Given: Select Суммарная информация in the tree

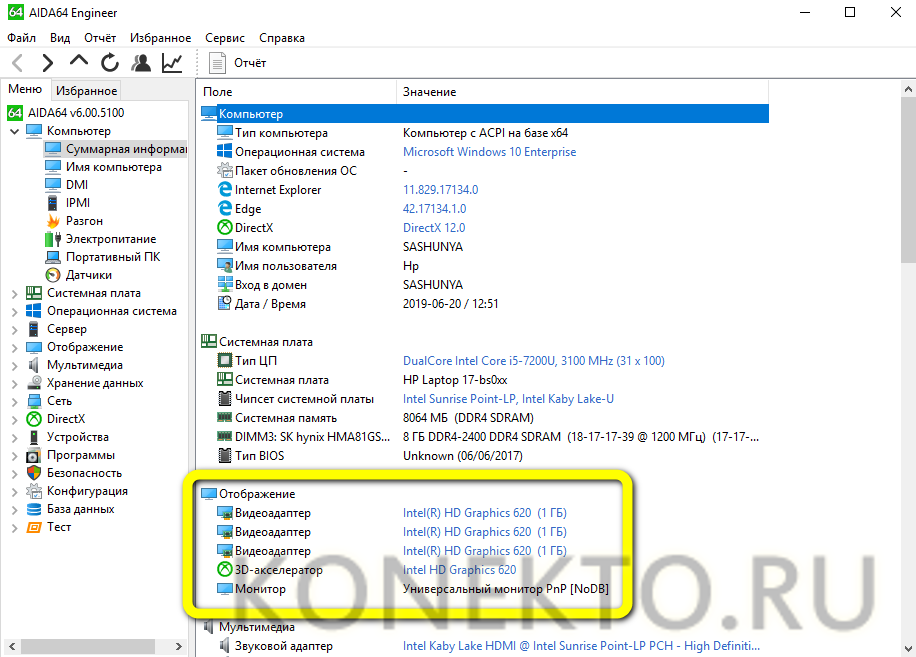Looking at the screenshot, I should coord(126,148).
